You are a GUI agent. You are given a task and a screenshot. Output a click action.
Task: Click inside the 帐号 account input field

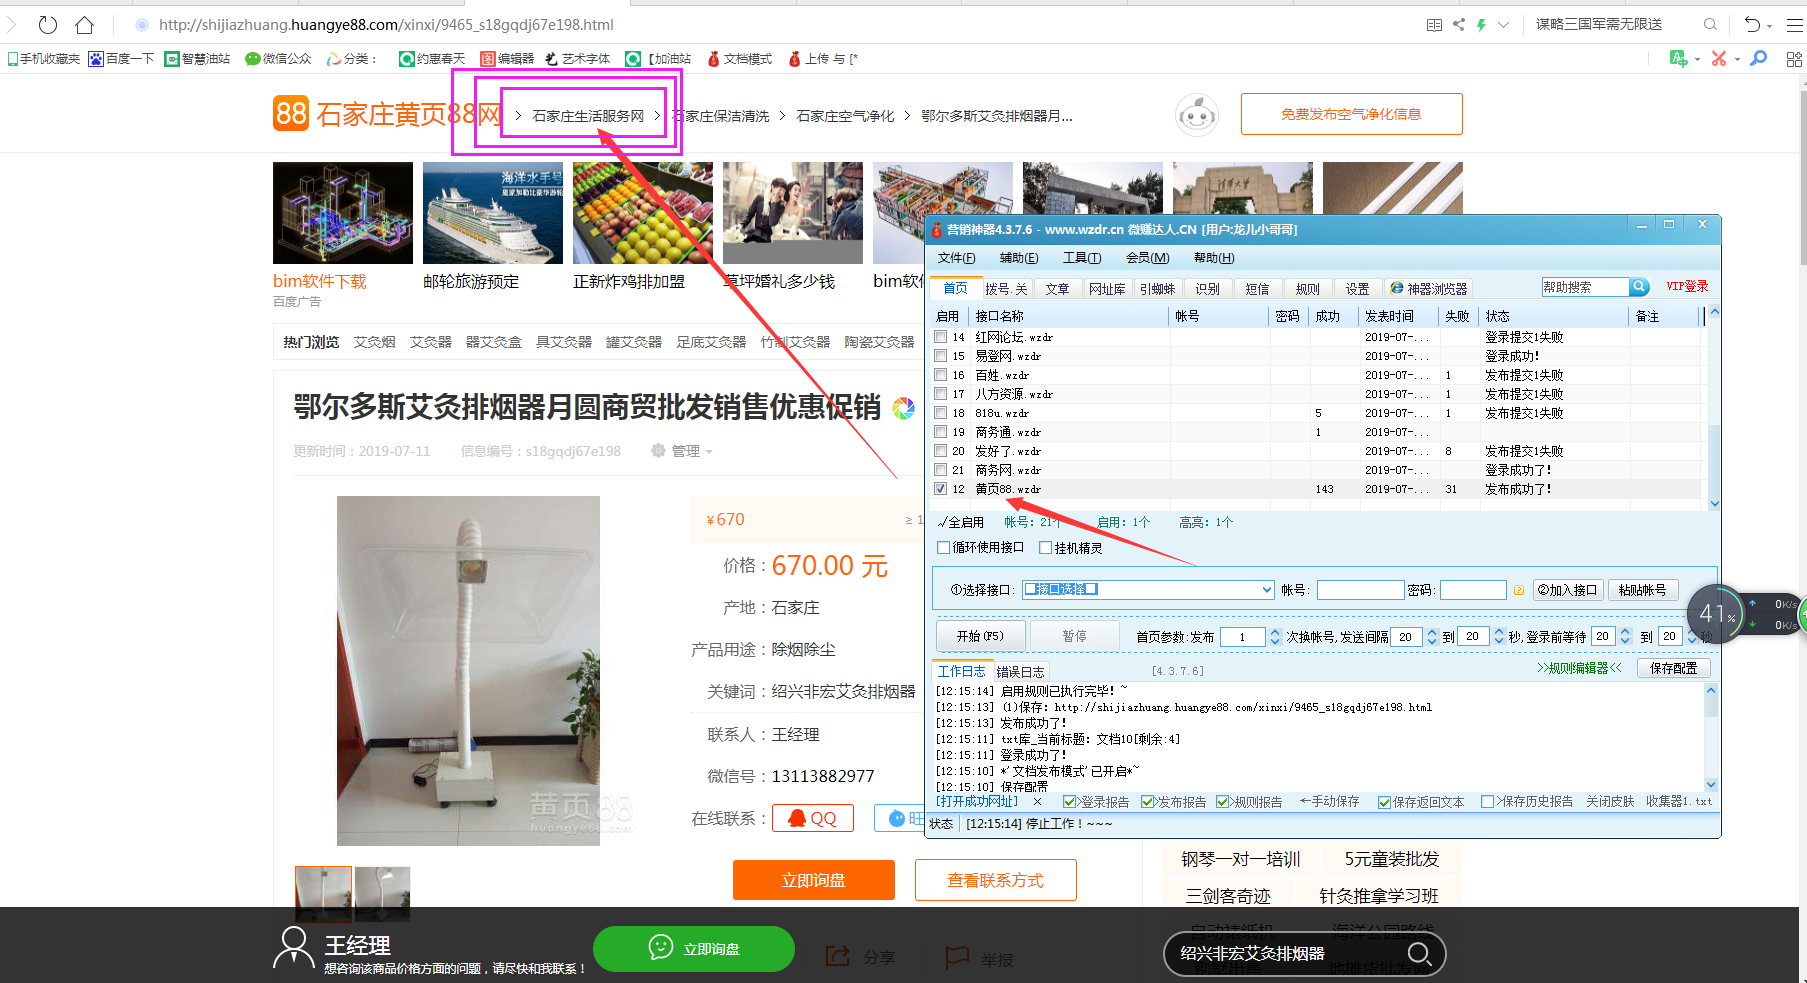[1360, 589]
